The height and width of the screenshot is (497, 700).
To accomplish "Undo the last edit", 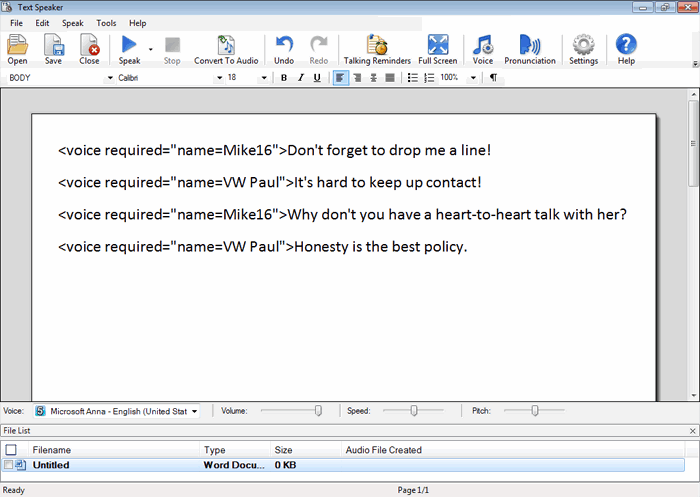I will pos(284,45).
